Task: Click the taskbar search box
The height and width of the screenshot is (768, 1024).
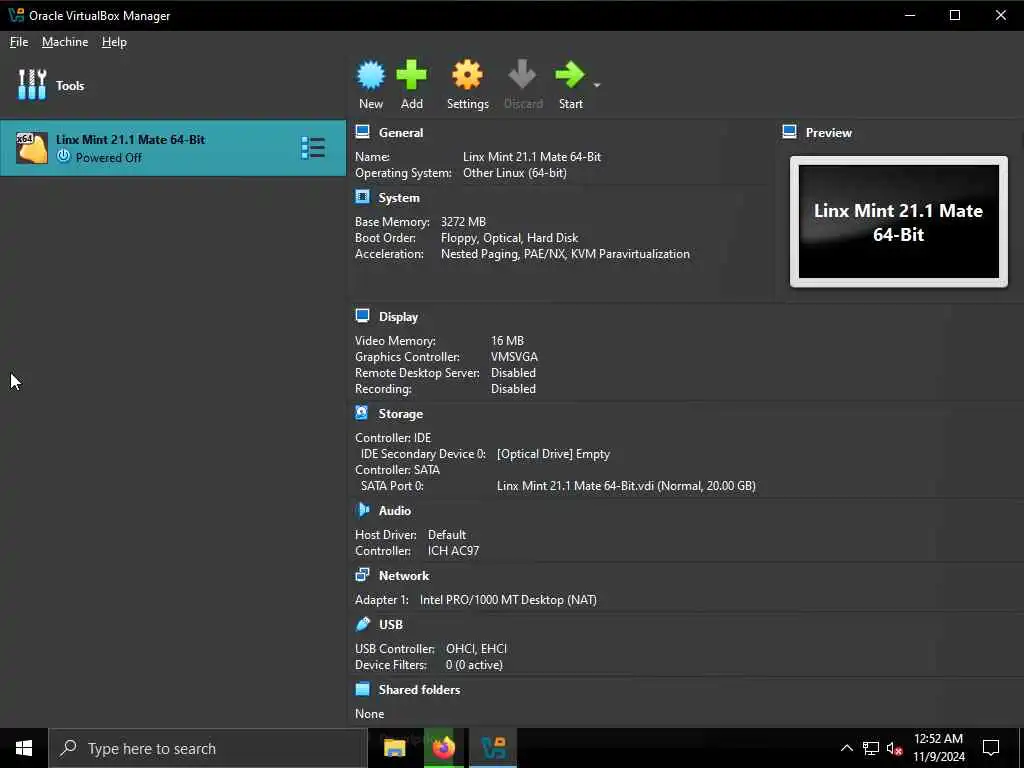Action: click(x=208, y=748)
